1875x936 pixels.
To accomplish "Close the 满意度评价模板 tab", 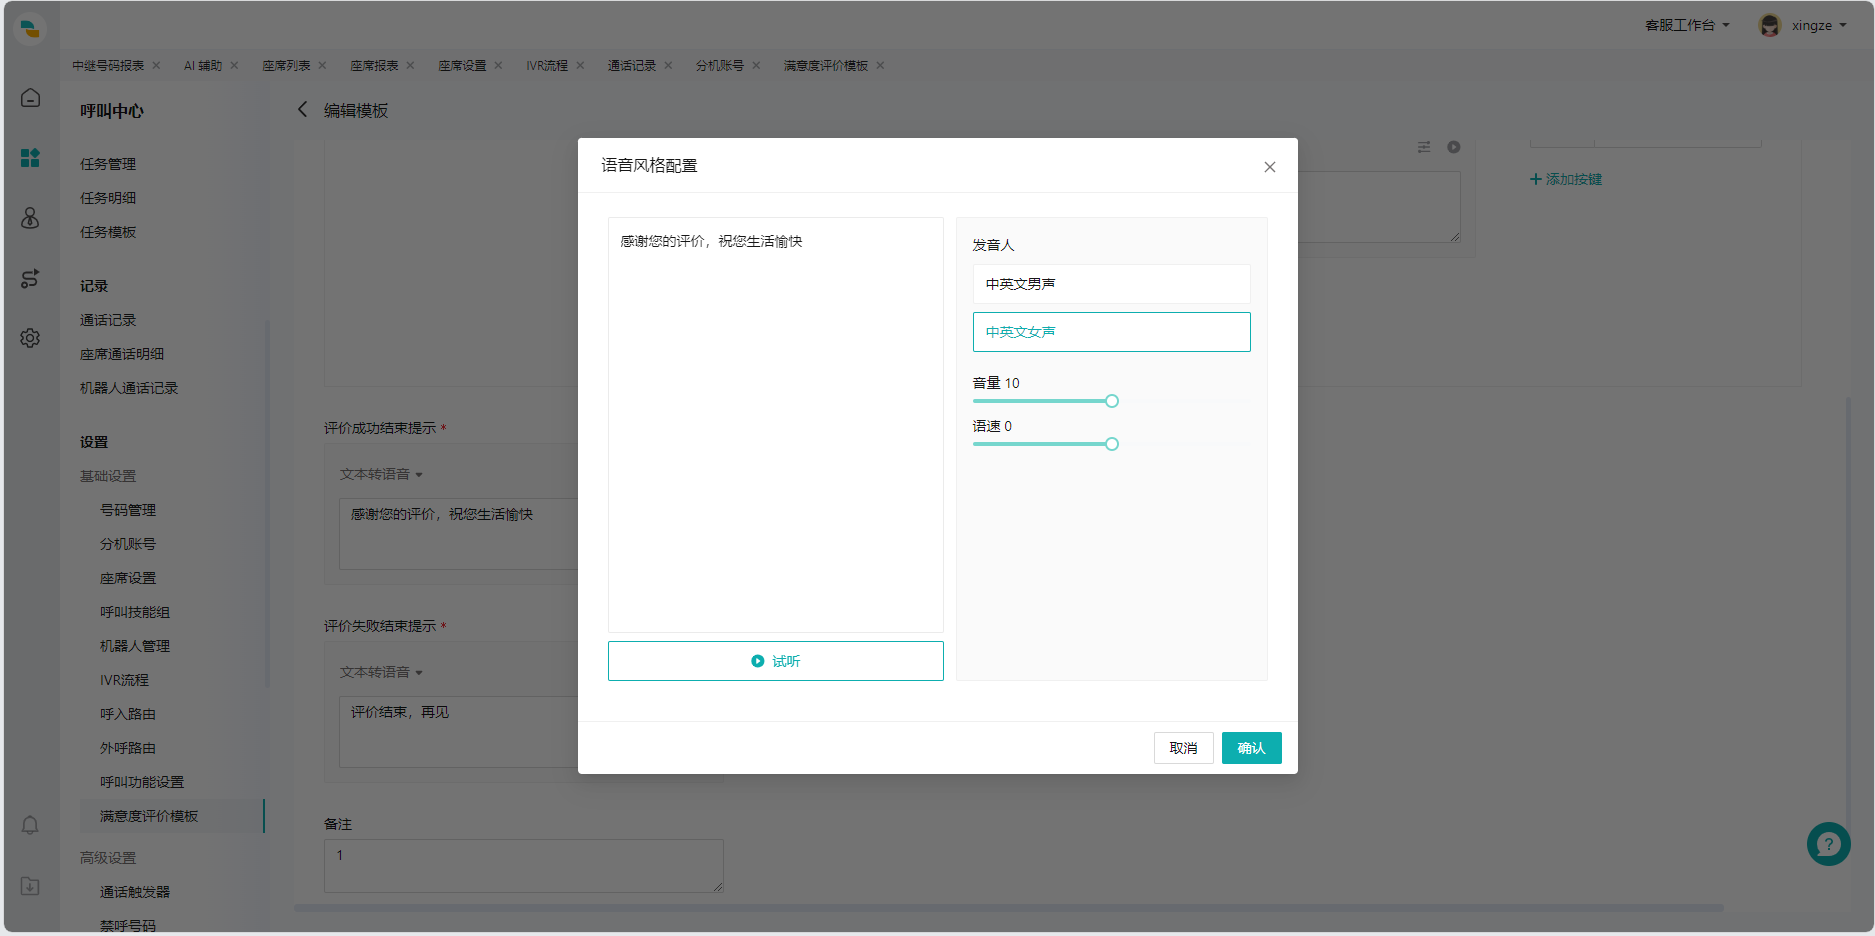I will (x=881, y=66).
